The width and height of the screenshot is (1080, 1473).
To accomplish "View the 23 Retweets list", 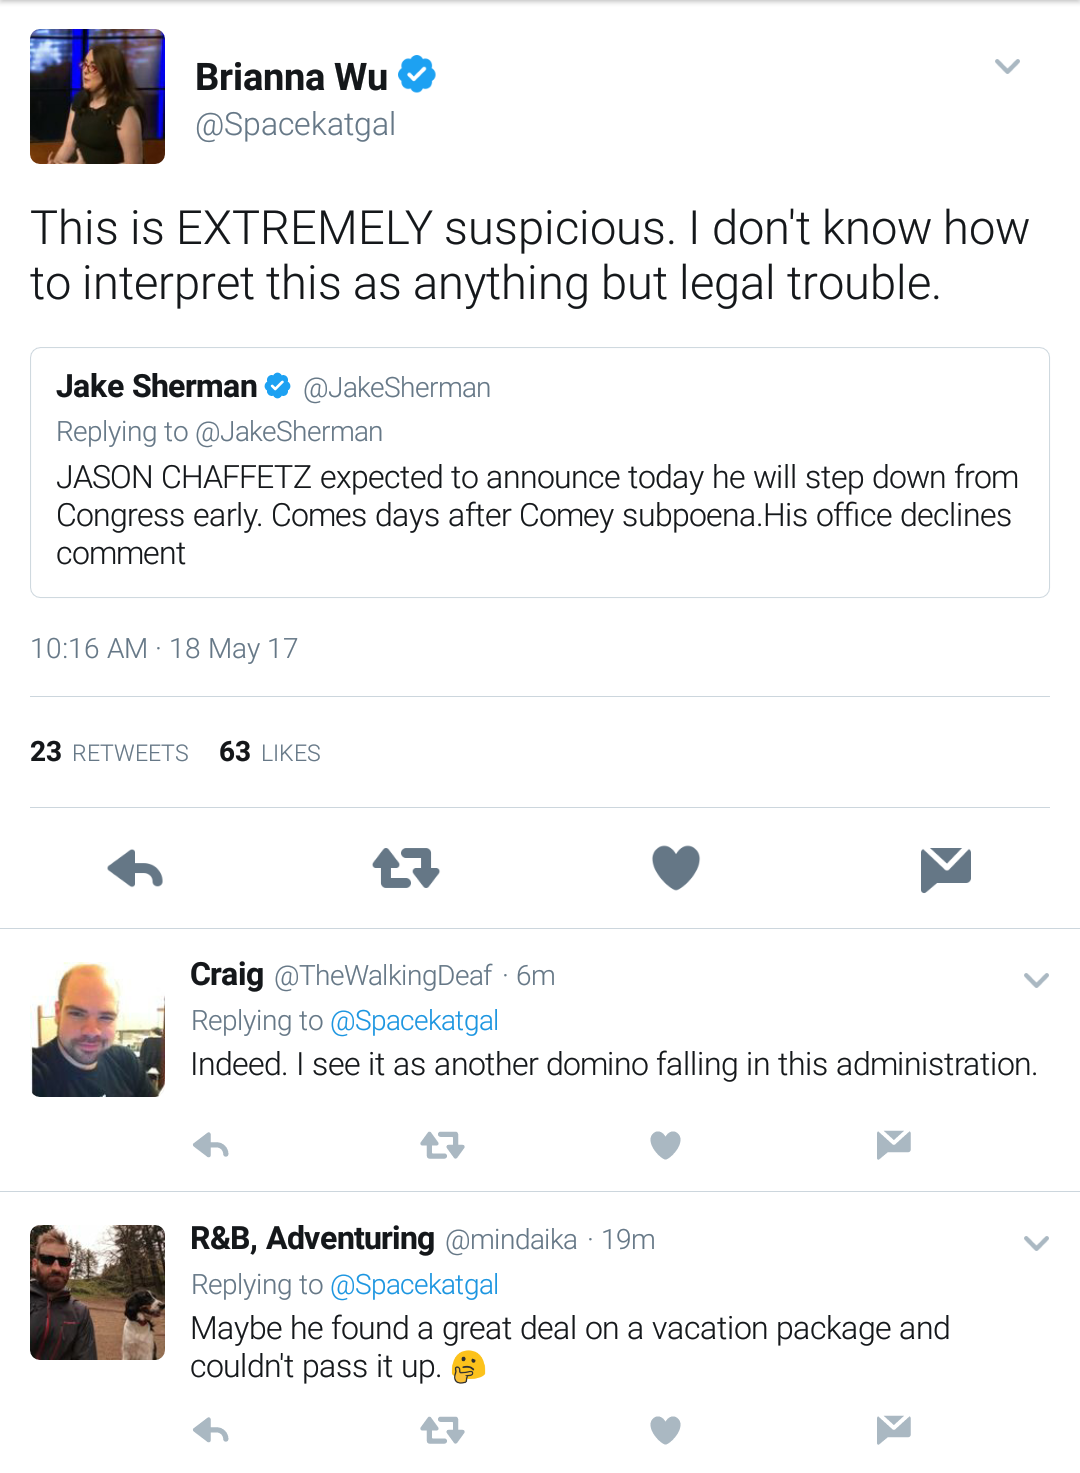I will point(109,752).
